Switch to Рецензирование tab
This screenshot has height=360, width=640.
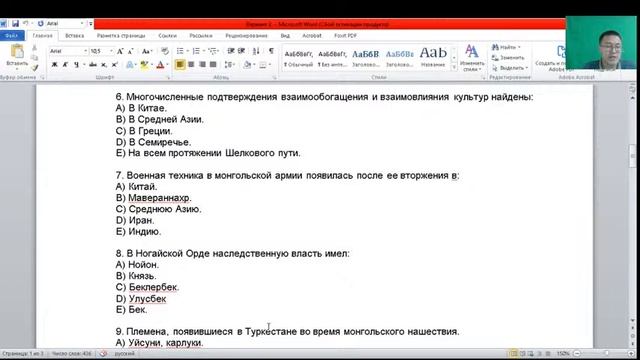(x=246, y=36)
